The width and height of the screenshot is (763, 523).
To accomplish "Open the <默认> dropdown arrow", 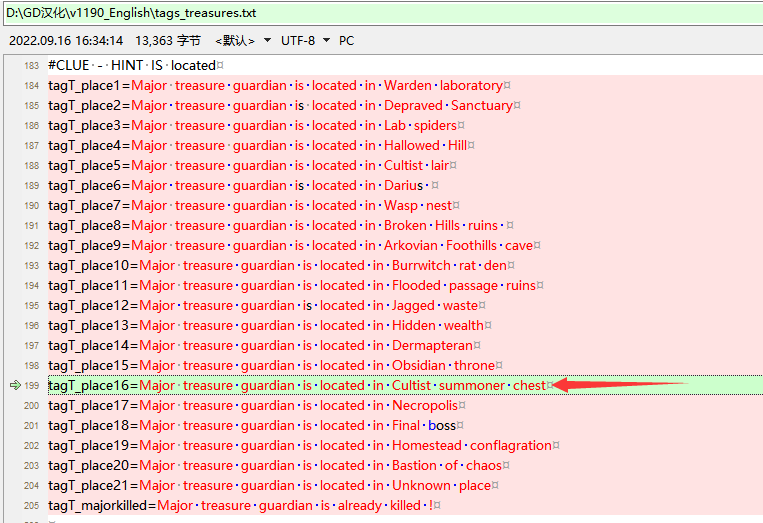I will click(x=267, y=40).
